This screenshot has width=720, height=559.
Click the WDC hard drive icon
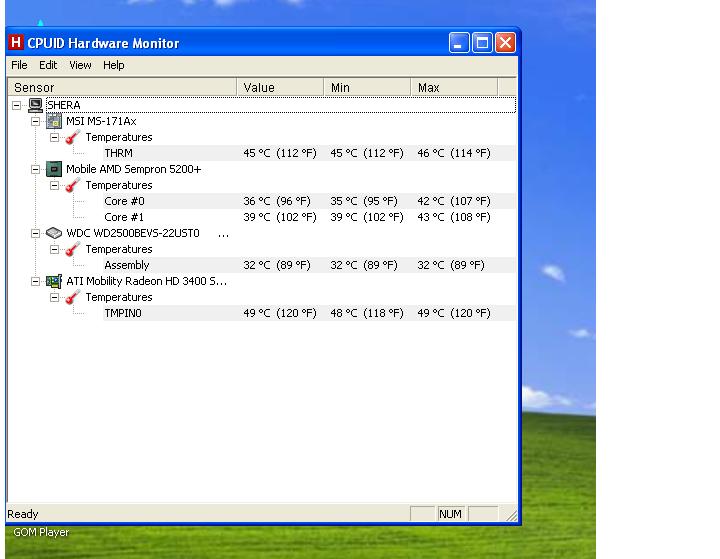[x=54, y=233]
